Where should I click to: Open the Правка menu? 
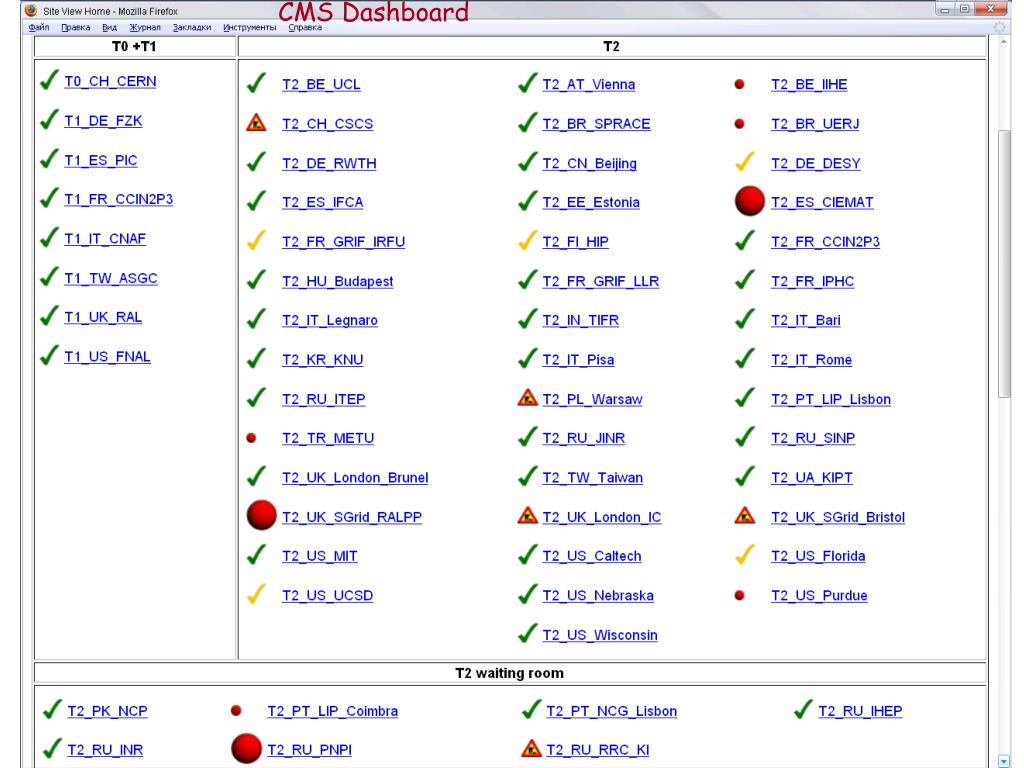click(76, 27)
